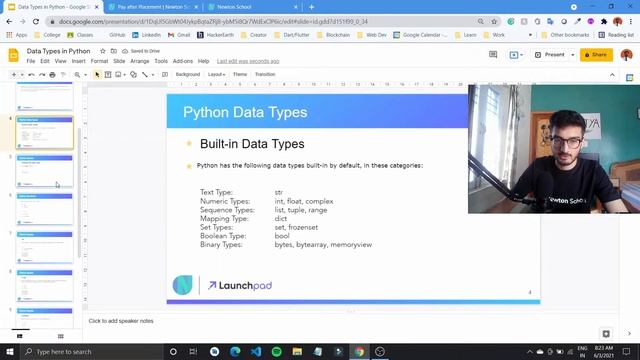The image size is (640, 360).
Task: Switch to the Newton School browser tab
Action: point(253,7)
